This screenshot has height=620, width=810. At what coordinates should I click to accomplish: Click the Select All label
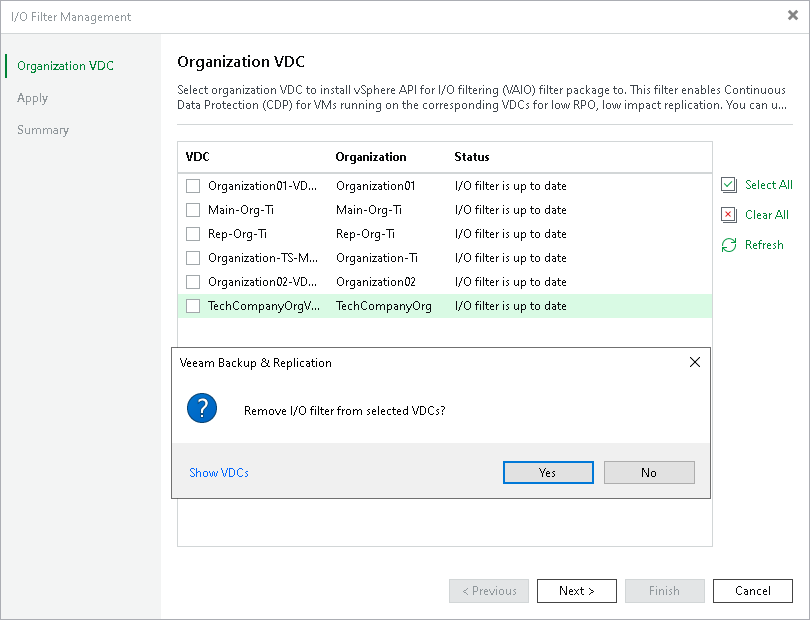769,185
